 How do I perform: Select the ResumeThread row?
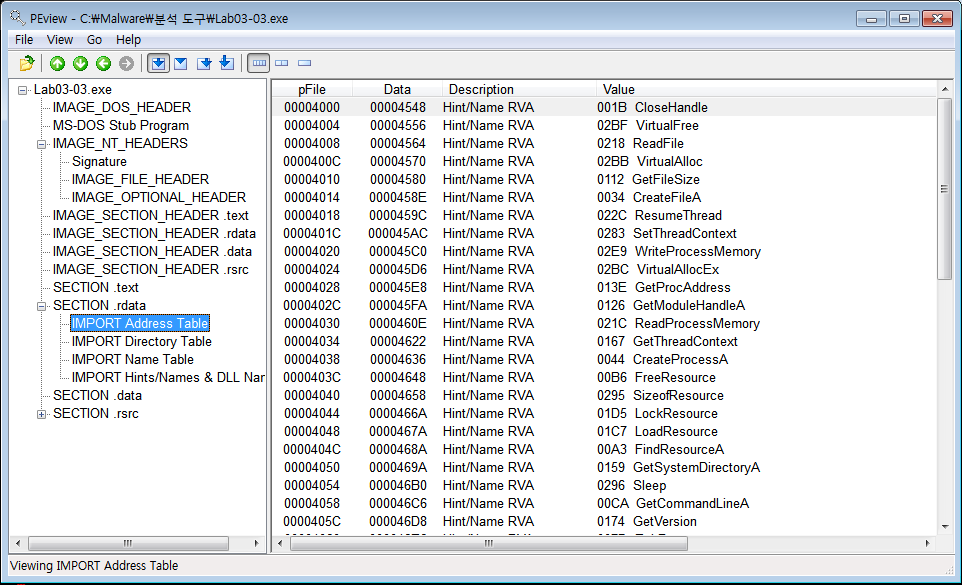tap(605, 215)
